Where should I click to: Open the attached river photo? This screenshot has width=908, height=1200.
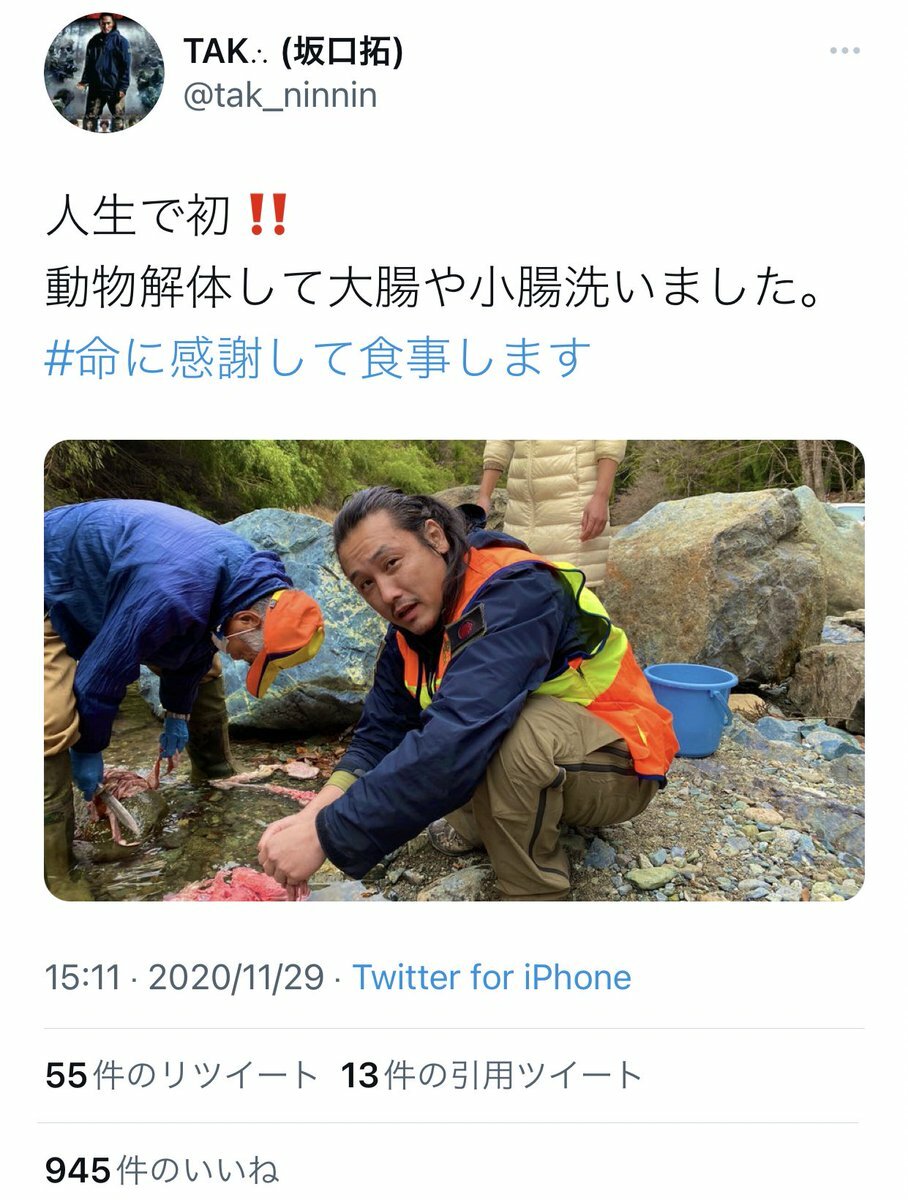pos(454,671)
